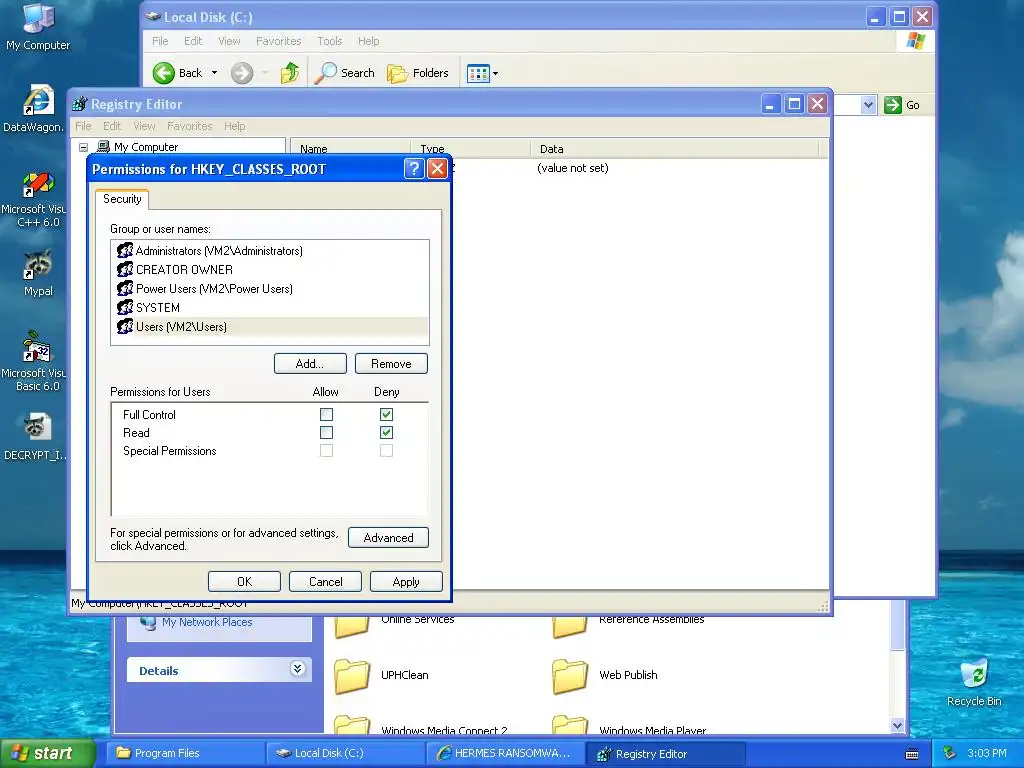The image size is (1024, 768).
Task: Click Type column header in Registry Editor
Action: tap(470, 149)
